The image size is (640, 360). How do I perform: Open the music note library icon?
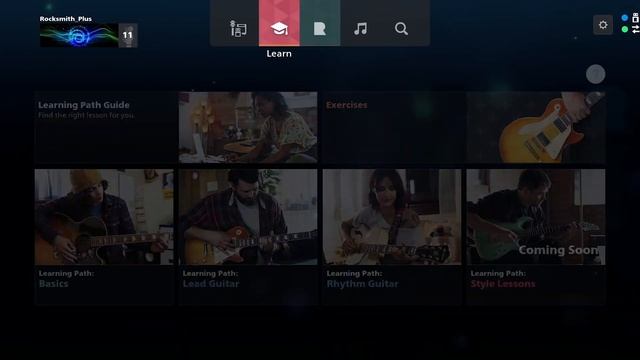(360, 29)
